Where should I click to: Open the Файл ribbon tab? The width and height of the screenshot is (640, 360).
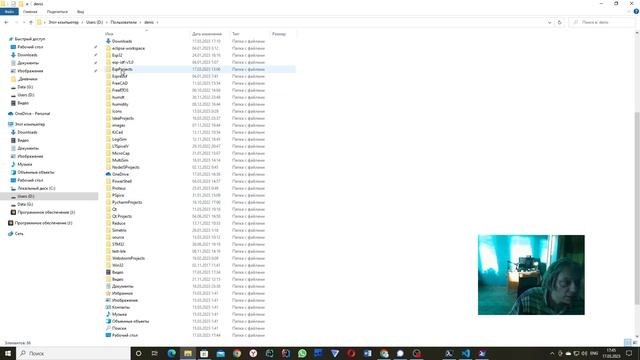coord(9,12)
